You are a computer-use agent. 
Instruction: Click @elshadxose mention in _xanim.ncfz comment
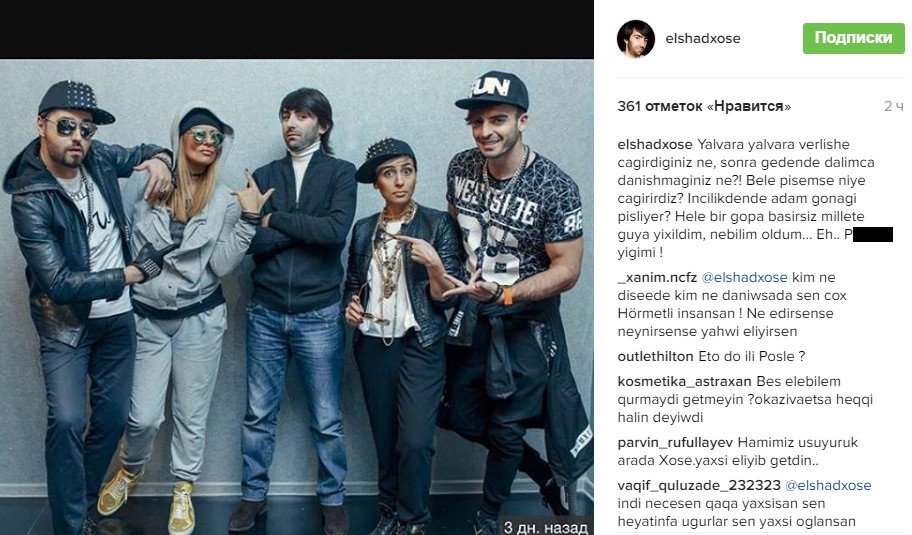(x=744, y=277)
